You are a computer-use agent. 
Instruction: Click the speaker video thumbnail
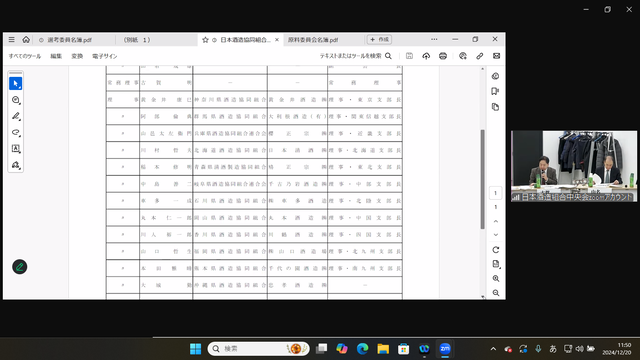point(573,166)
